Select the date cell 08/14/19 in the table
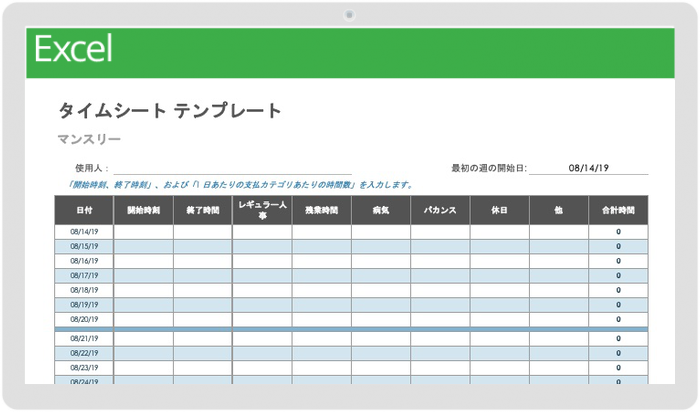Viewport: 700px width, 412px height. click(x=84, y=232)
